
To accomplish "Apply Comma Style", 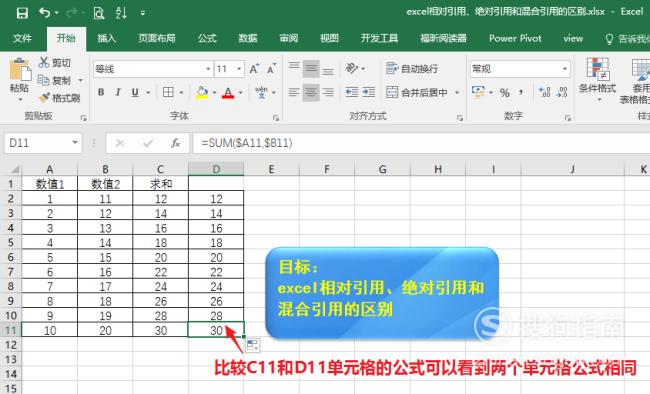I will point(521,92).
